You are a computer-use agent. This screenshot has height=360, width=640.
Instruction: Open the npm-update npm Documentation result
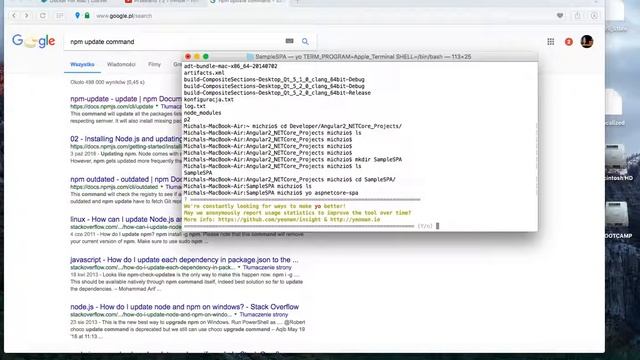click(x=126, y=99)
